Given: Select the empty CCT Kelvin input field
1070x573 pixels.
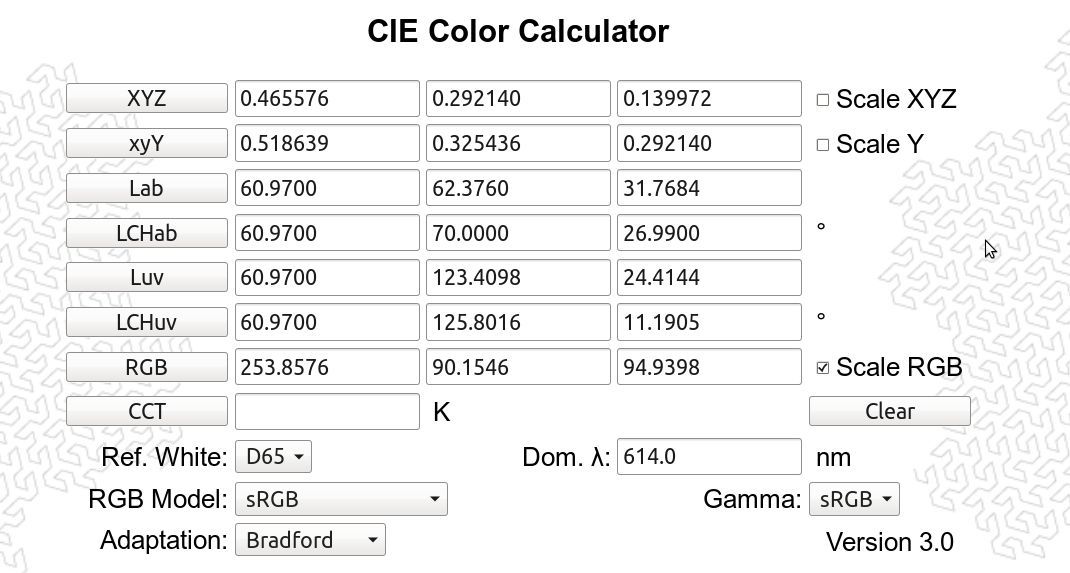Looking at the screenshot, I should (328, 411).
